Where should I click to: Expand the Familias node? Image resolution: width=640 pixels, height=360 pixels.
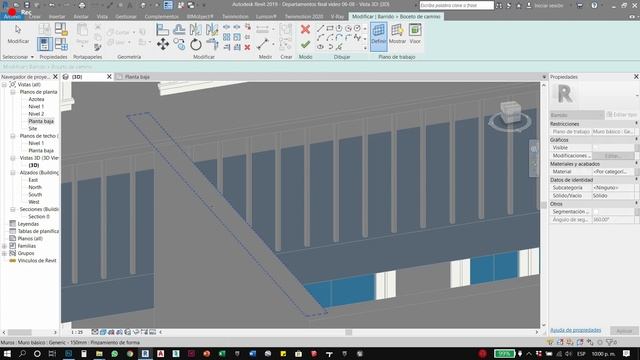[x=4, y=246]
